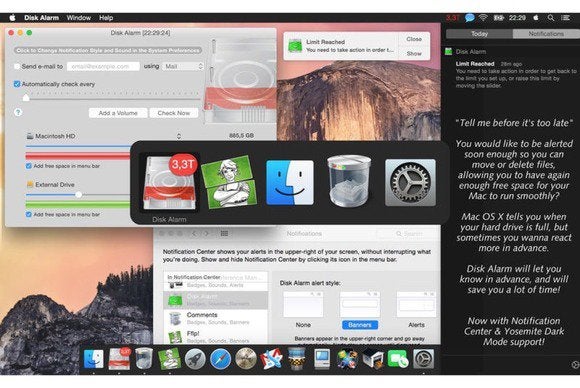Screen dimensions: 580x388
Task: Select Finder icon in app switcher
Action: coord(290,182)
